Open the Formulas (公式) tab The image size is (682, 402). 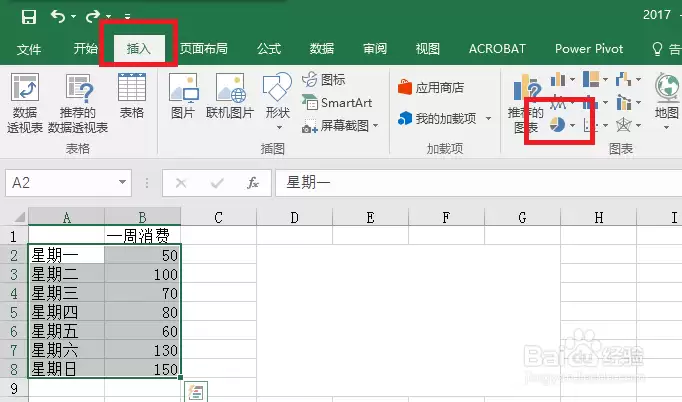tap(269, 48)
